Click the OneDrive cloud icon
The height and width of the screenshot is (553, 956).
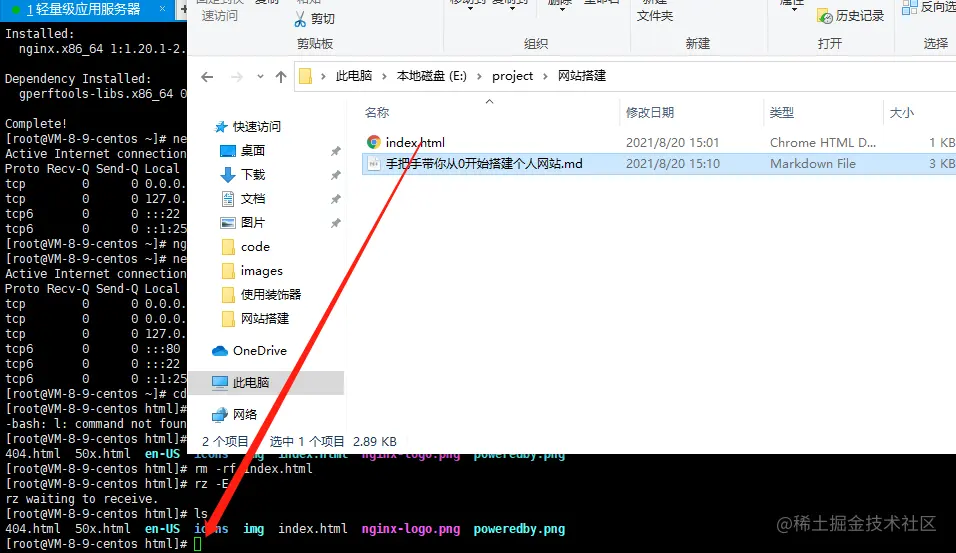point(219,351)
